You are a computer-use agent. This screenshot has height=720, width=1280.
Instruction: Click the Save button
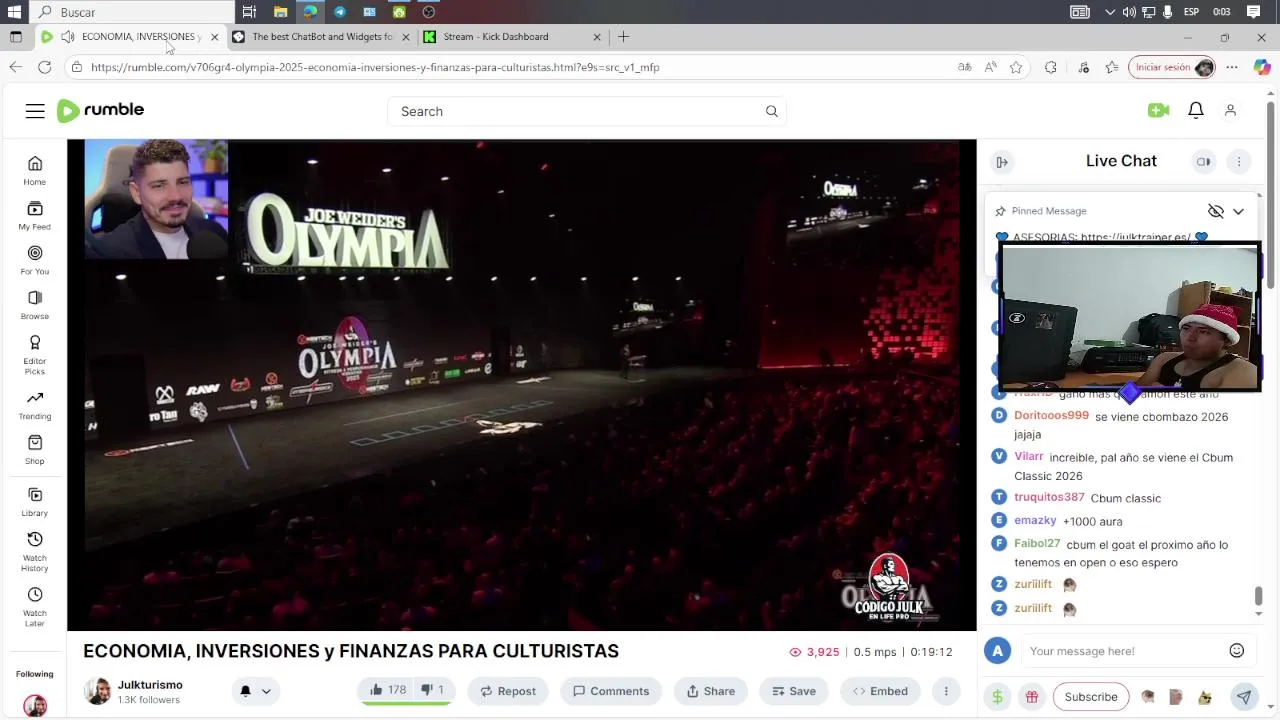[795, 691]
